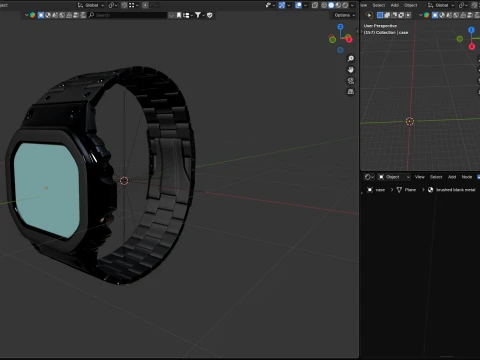Click the pan hand icon in main viewport
The height and width of the screenshot is (360, 480).
coord(351,70)
